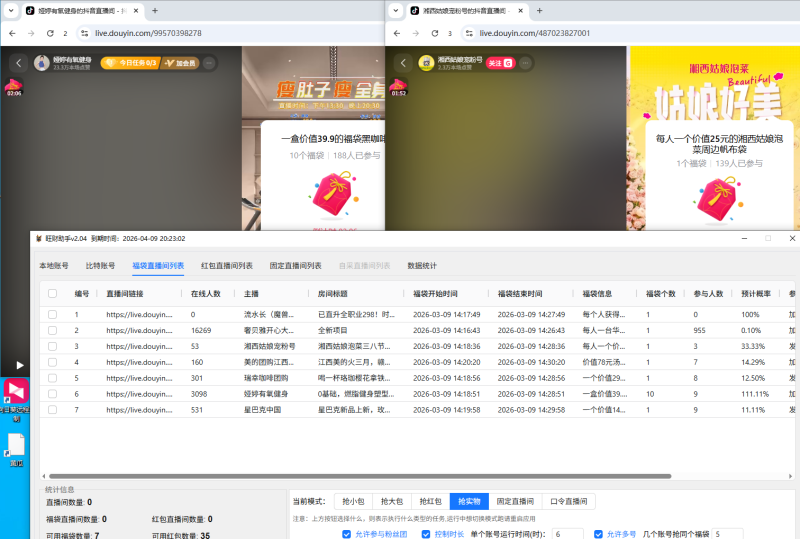
Task: Open site info icon beside live.douyin.com/487023827001
Action: point(469,33)
